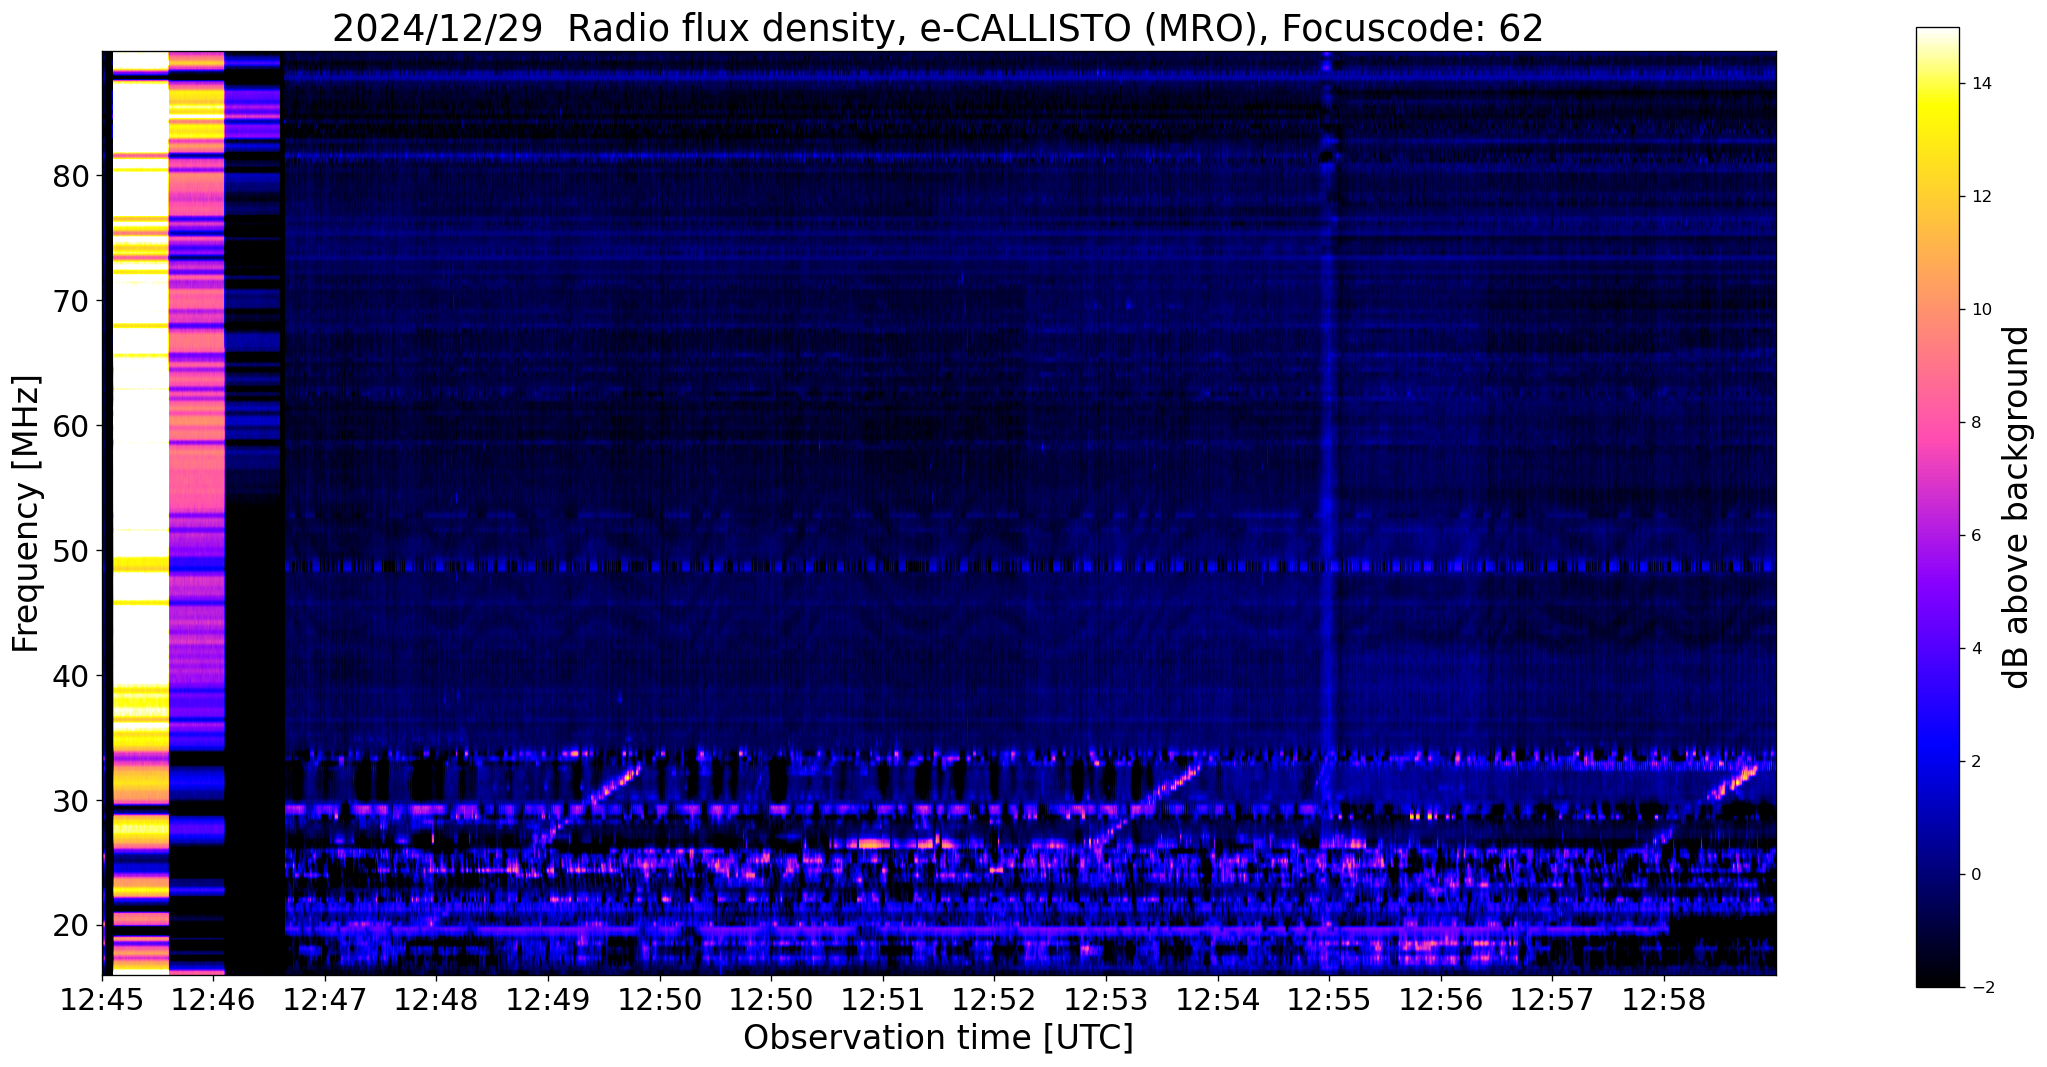Select the 12:49 time tick label

[x=548, y=999]
